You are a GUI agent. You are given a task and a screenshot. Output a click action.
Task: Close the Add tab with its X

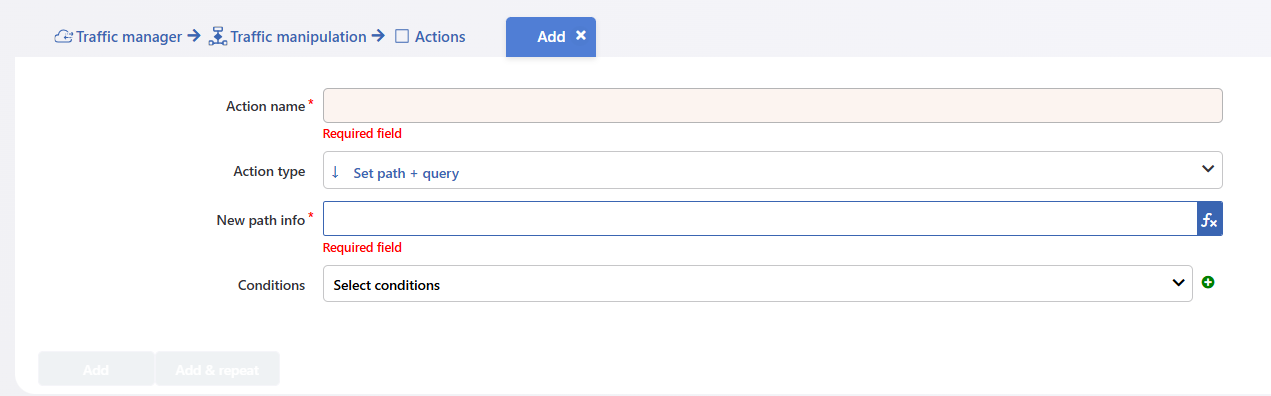pyautogui.click(x=581, y=35)
